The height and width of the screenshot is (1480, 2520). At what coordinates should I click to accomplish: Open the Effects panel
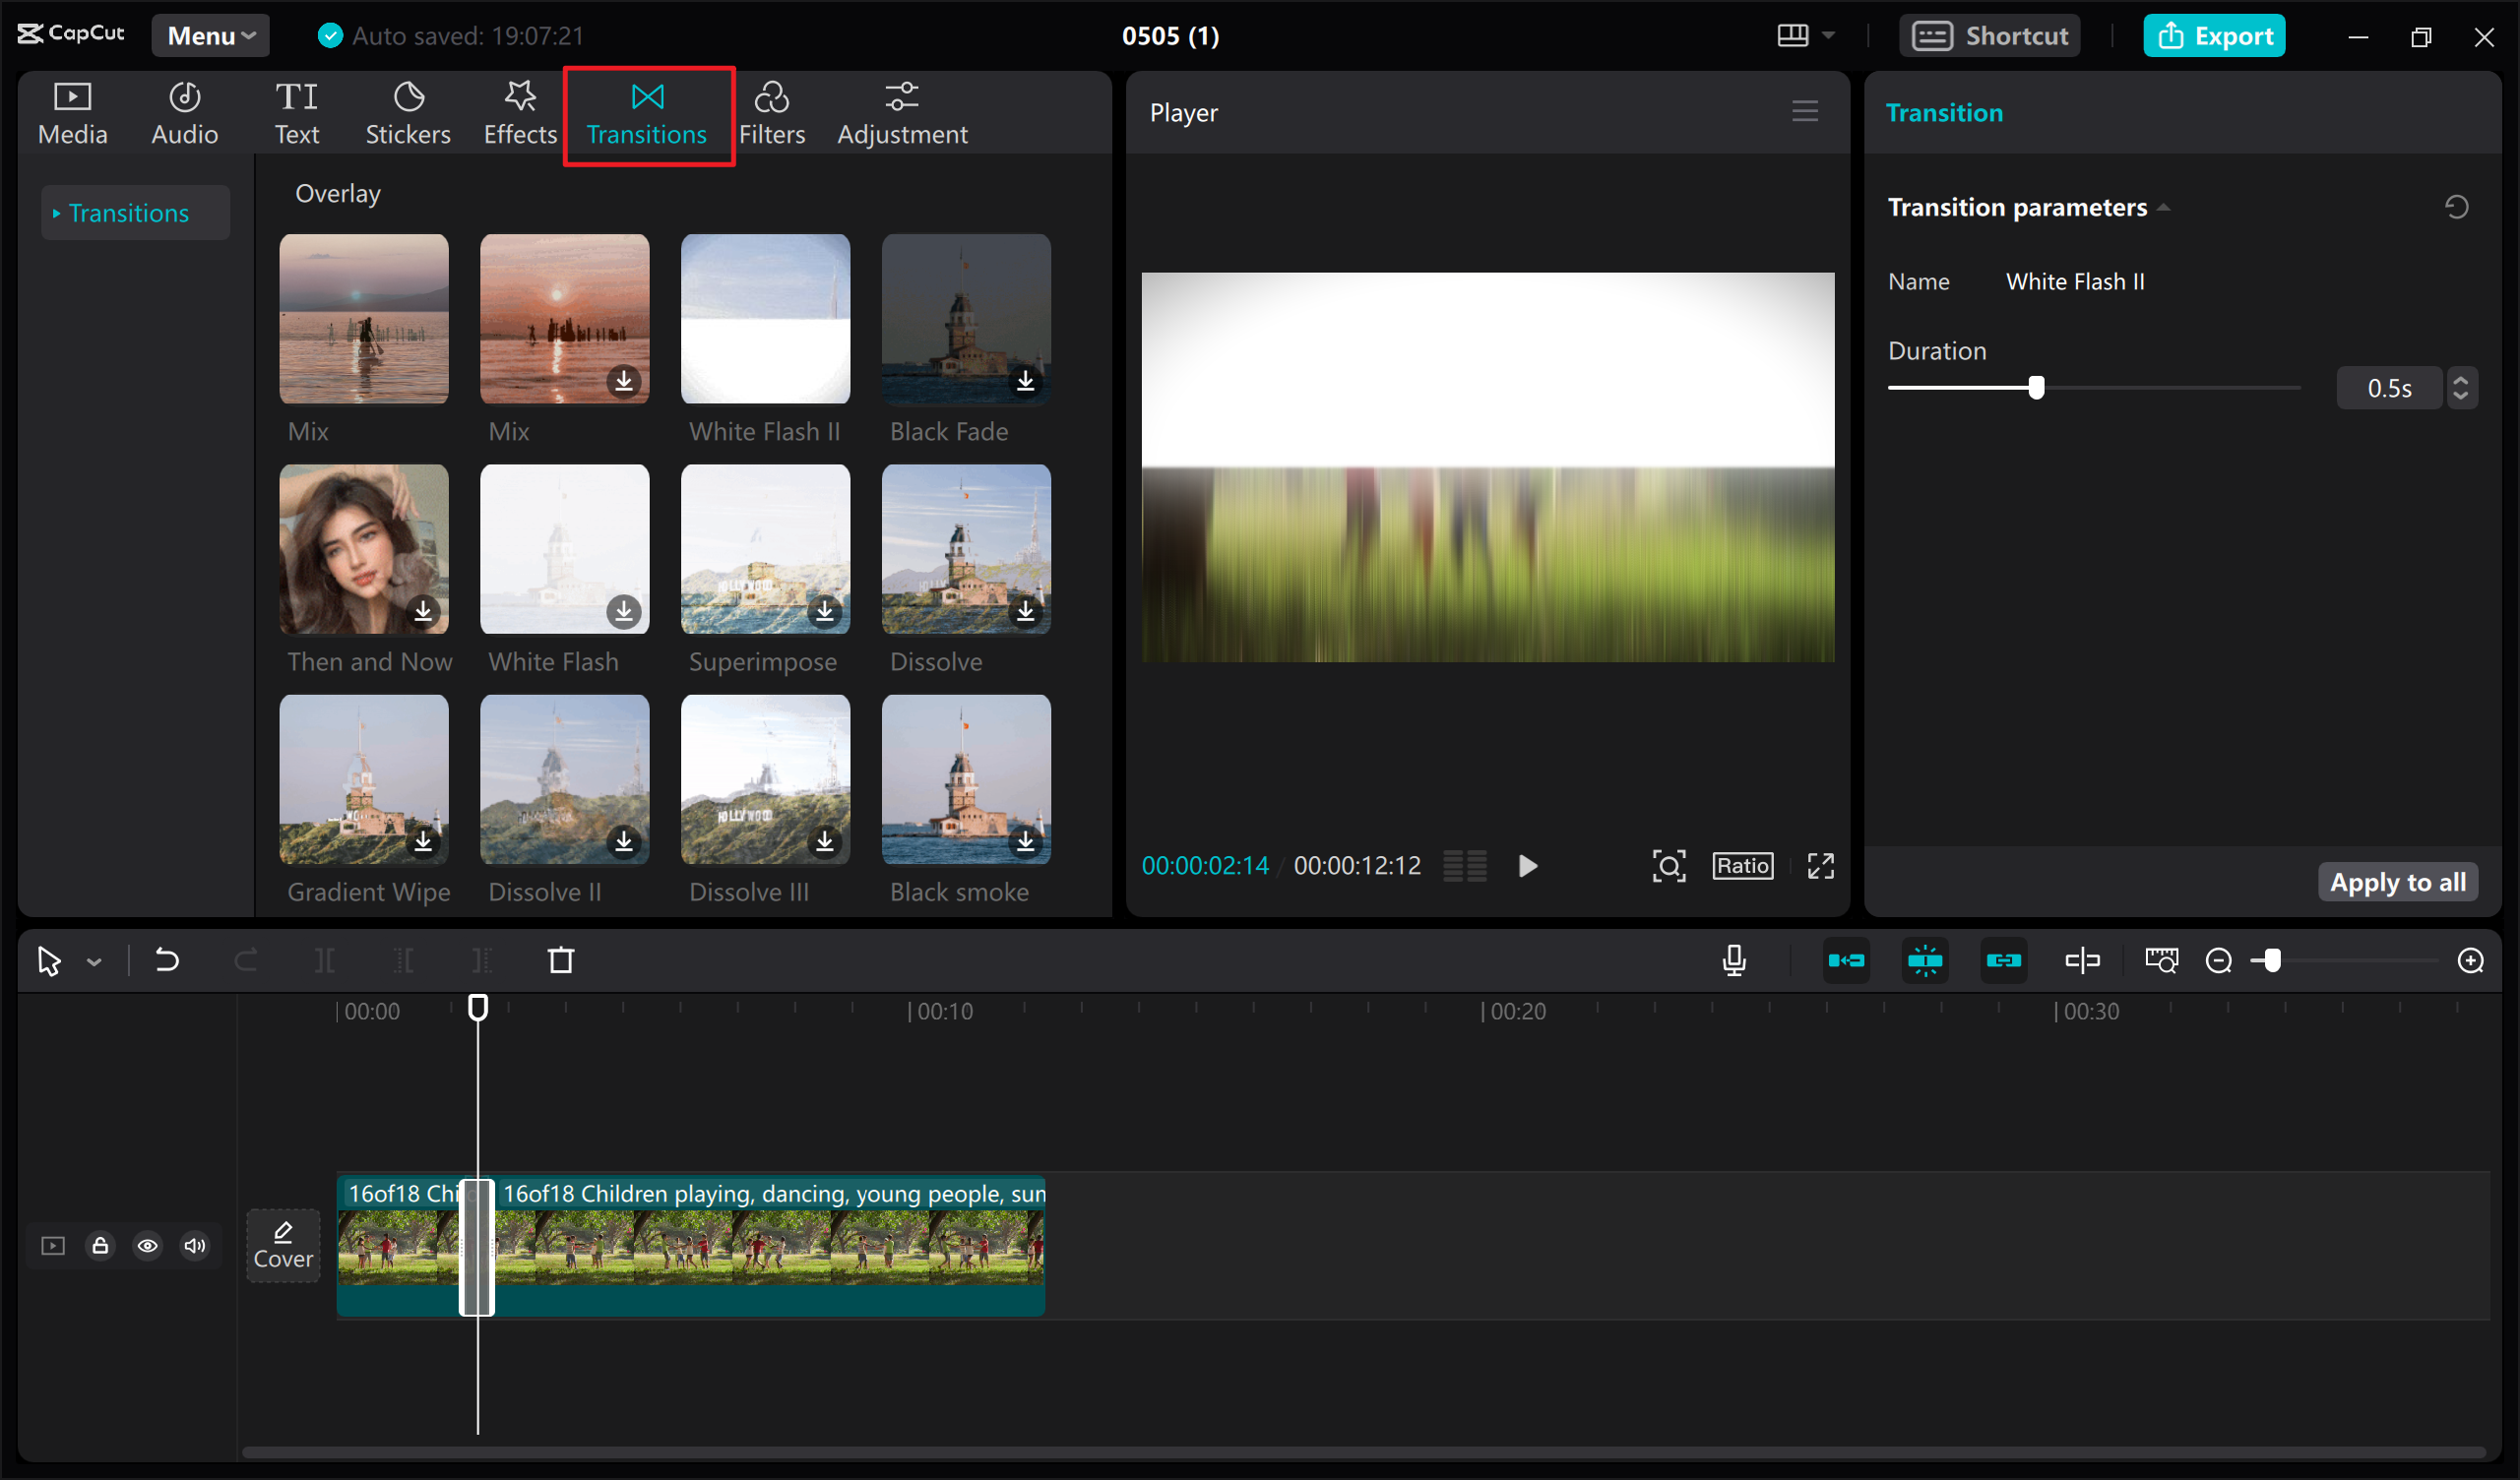click(x=519, y=112)
